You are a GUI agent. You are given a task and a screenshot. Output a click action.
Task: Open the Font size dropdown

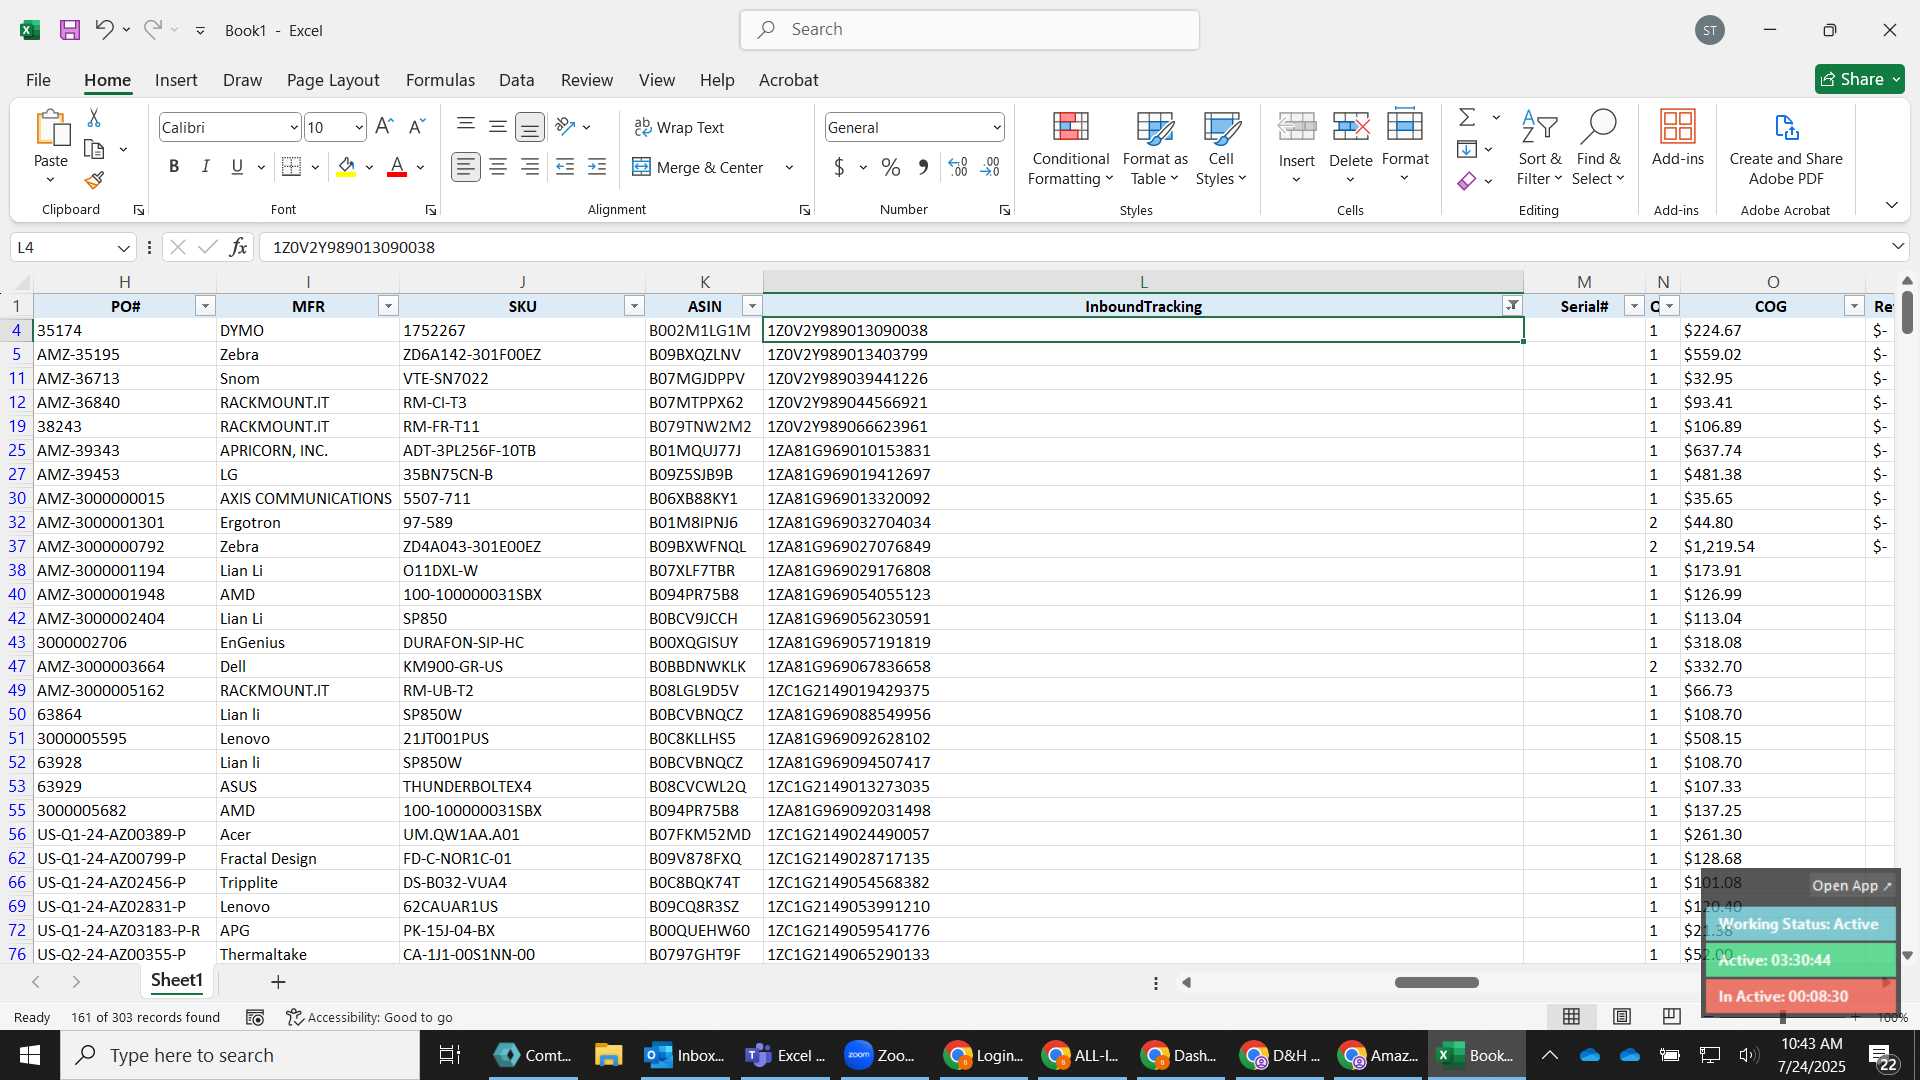(x=359, y=127)
